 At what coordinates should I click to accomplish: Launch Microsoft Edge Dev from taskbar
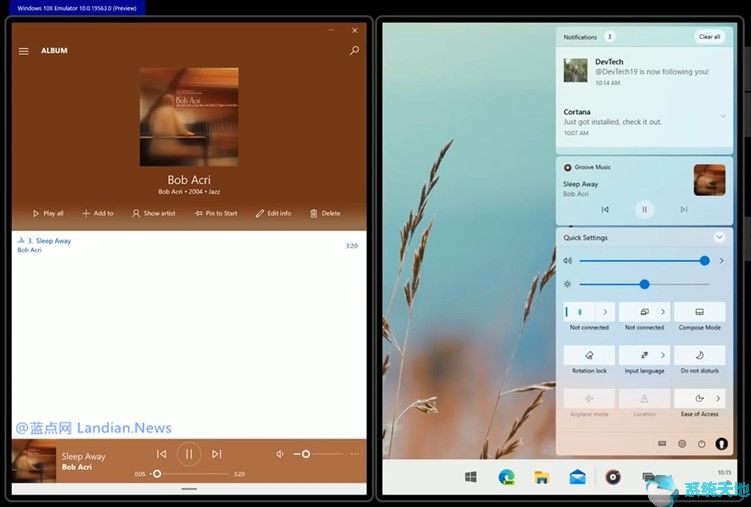point(506,477)
